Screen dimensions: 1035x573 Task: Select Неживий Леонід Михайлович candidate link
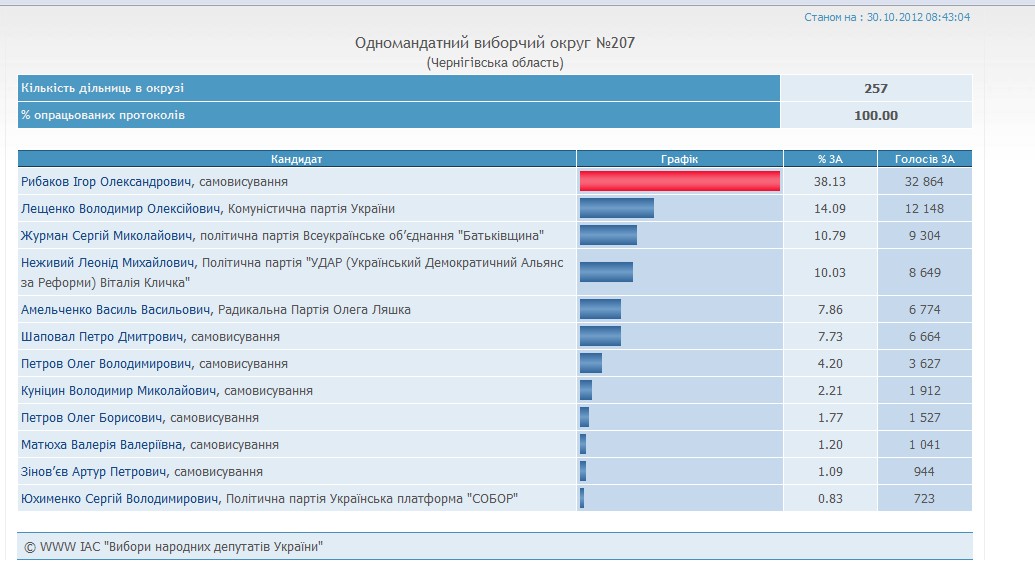click(x=108, y=263)
